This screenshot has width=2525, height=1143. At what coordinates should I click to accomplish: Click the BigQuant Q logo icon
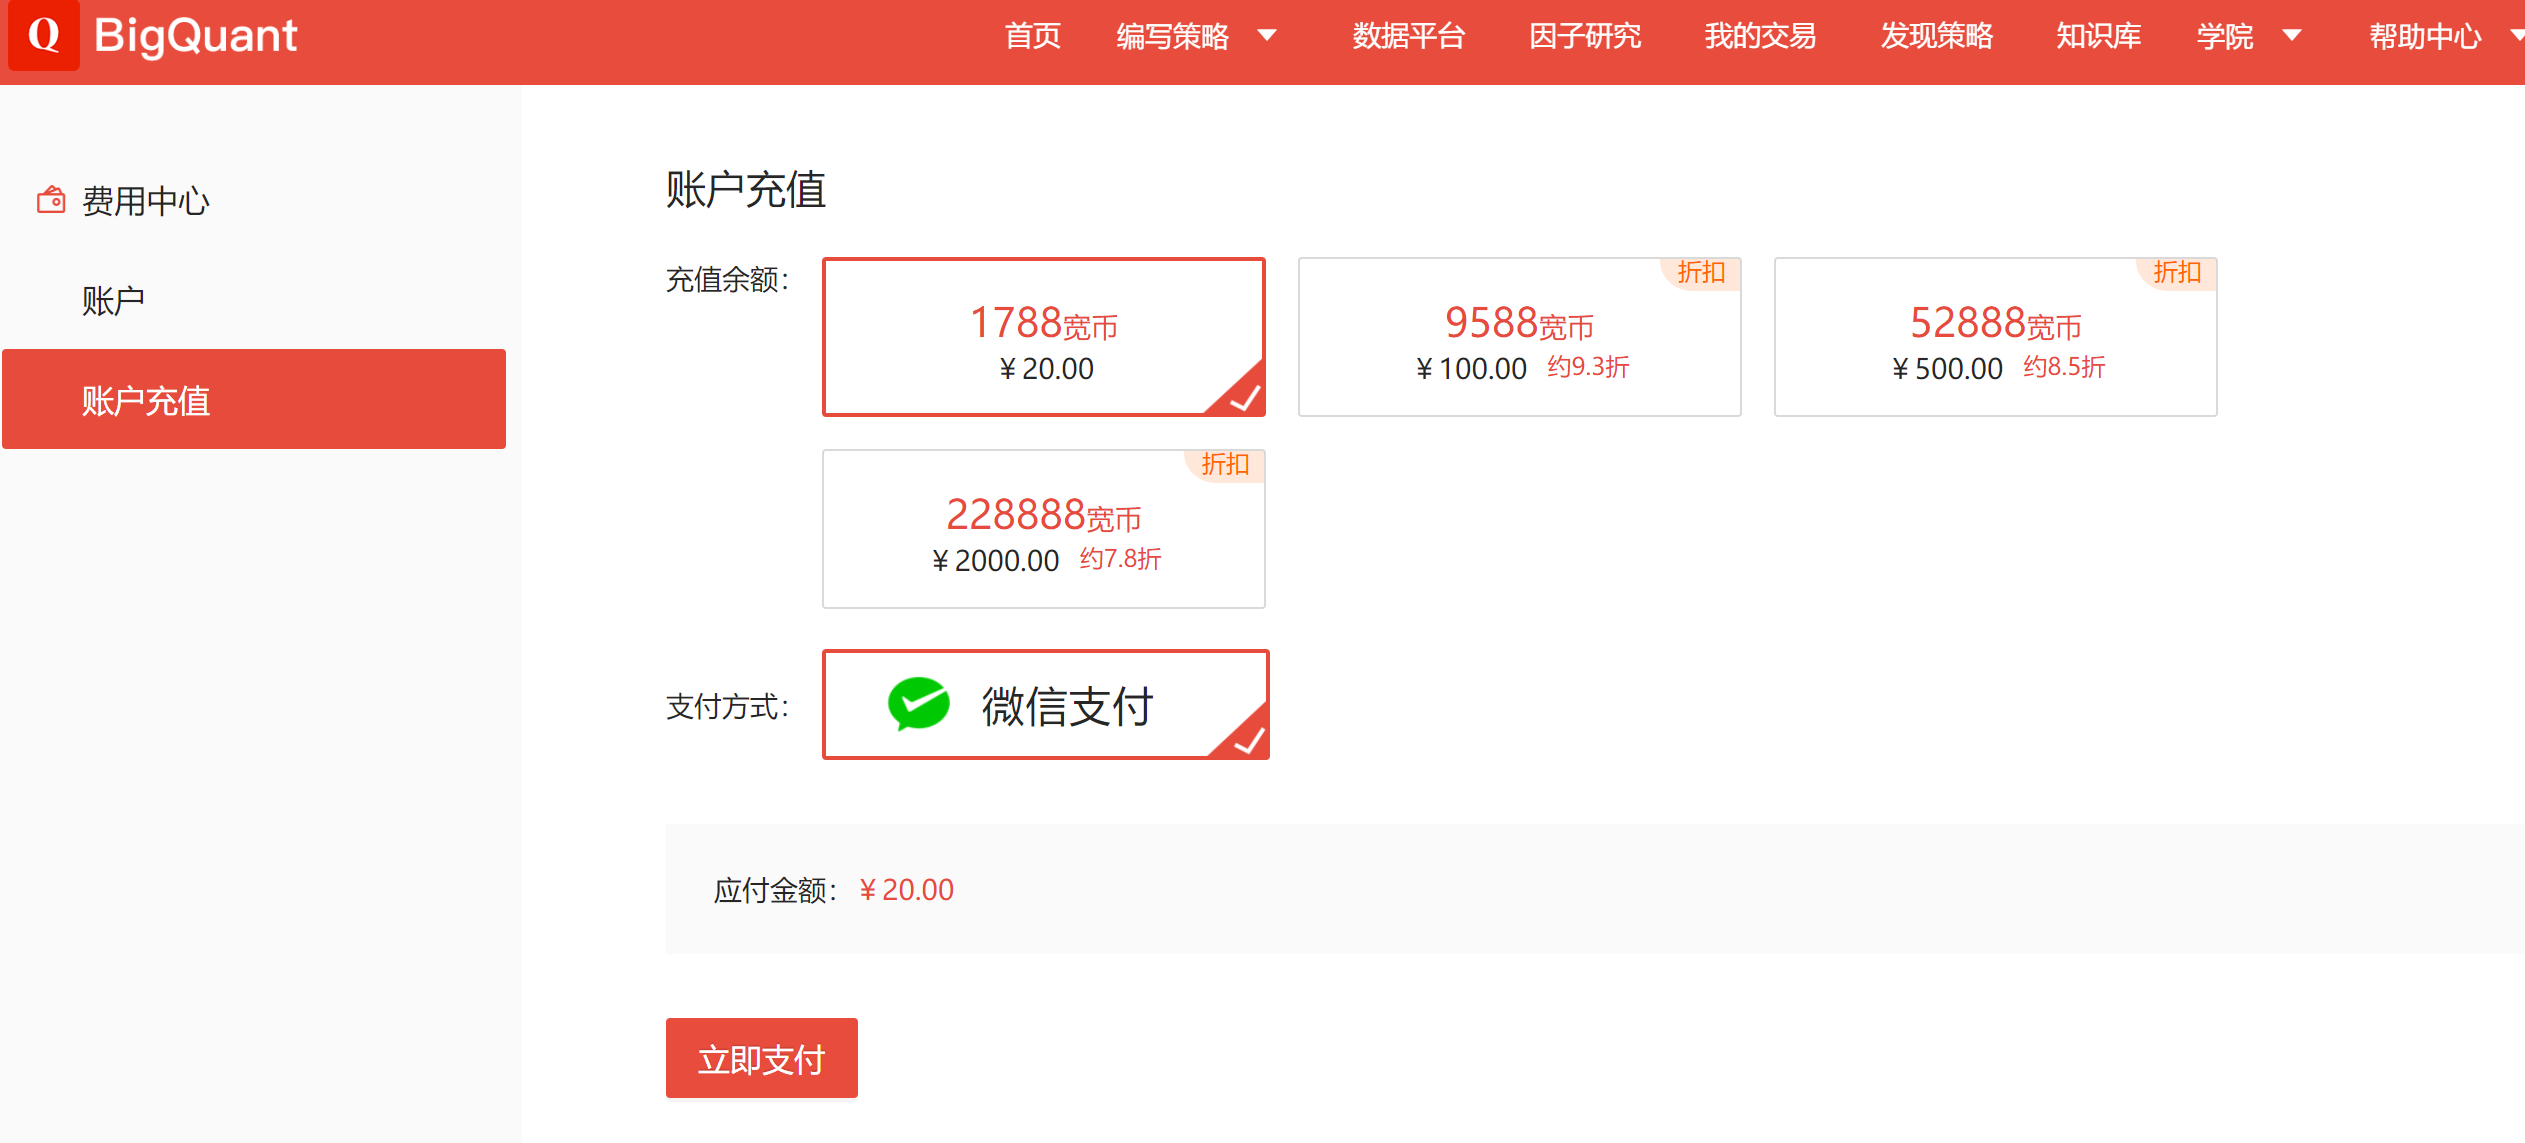click(x=44, y=35)
